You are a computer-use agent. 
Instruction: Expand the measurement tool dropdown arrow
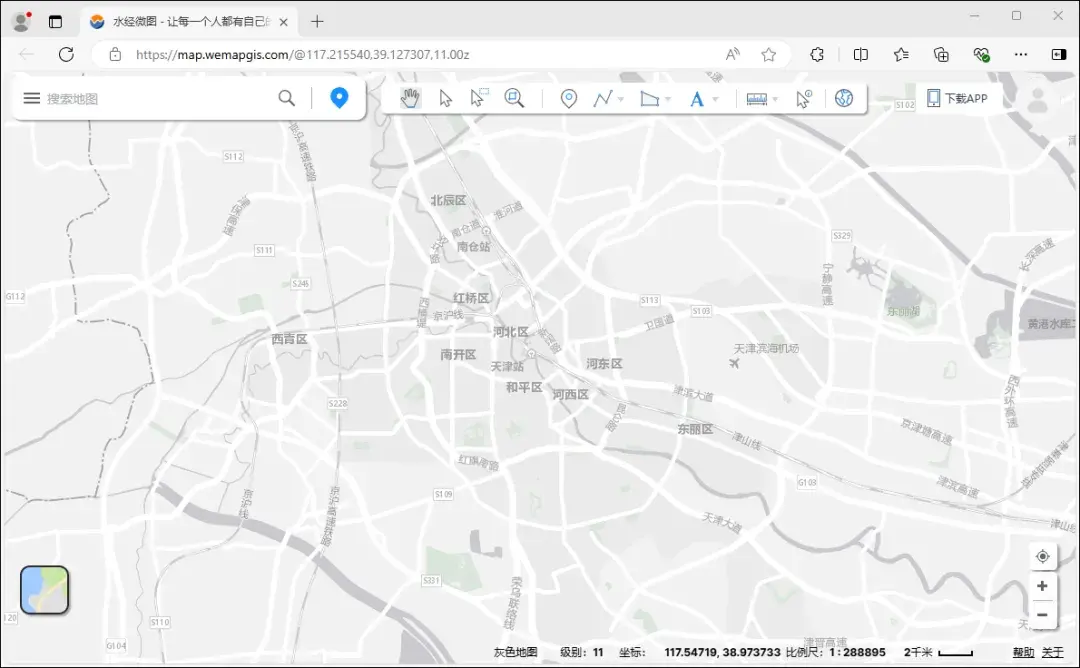point(776,100)
